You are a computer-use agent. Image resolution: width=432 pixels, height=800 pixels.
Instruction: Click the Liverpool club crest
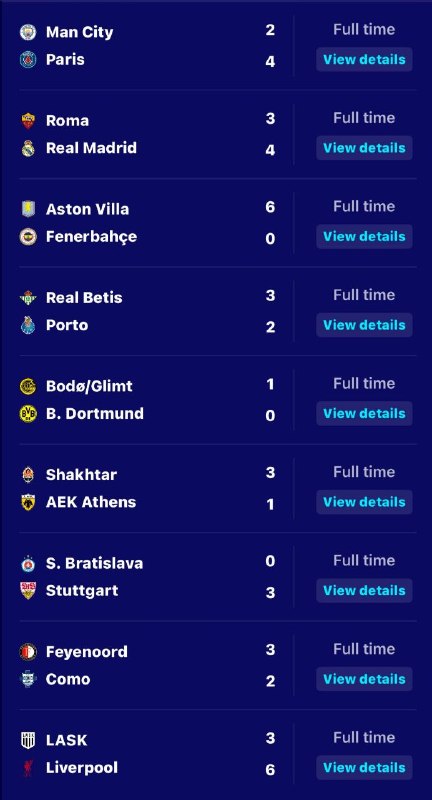tap(28, 768)
